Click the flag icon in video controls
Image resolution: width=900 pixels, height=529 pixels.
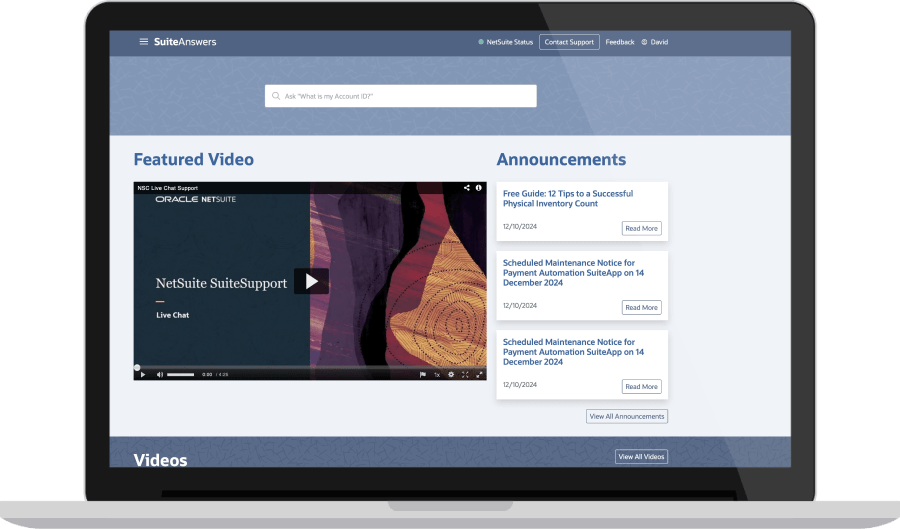tap(422, 374)
